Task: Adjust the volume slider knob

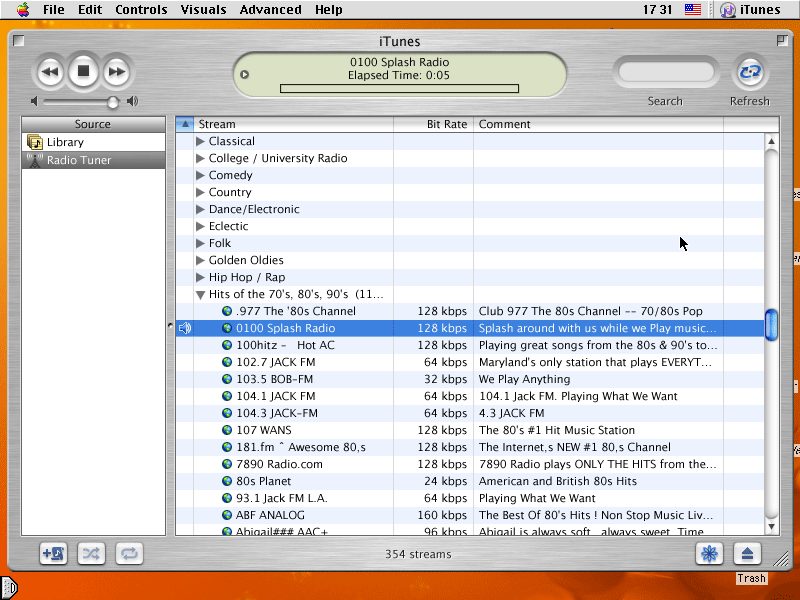Action: pos(113,102)
